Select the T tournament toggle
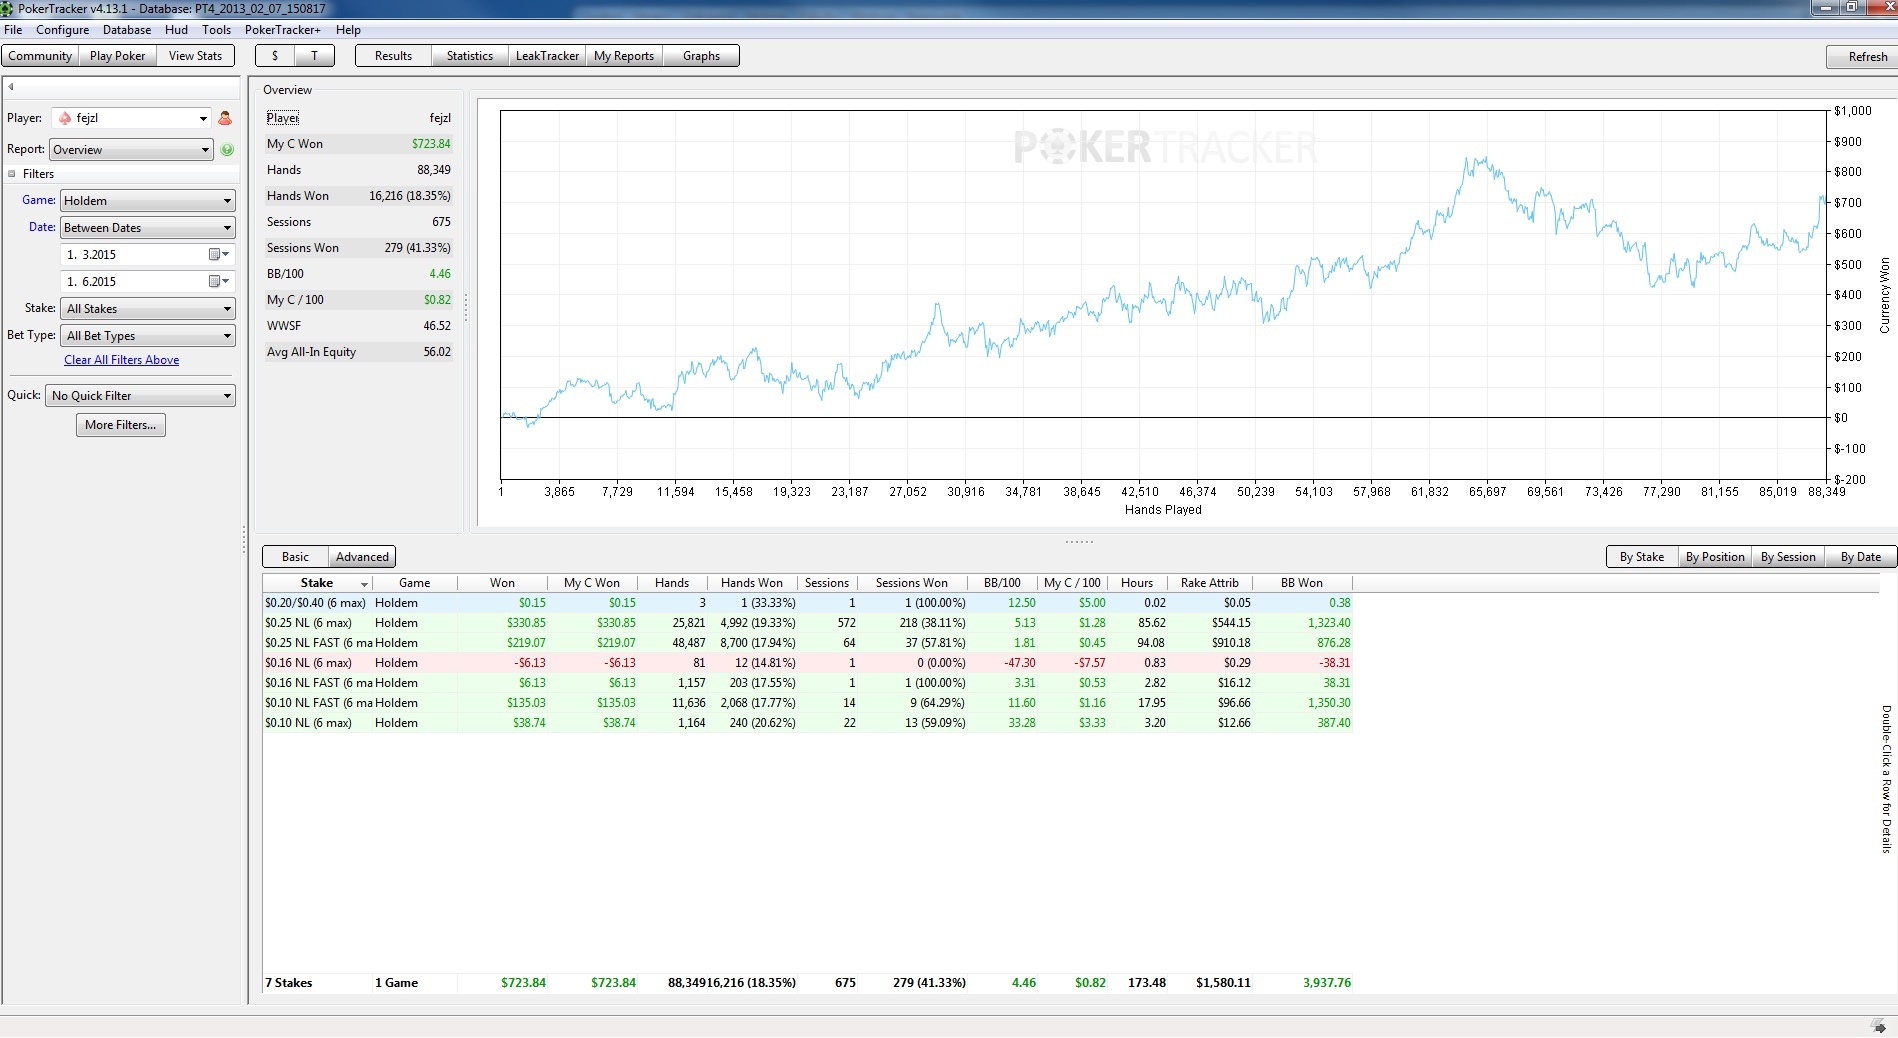1898x1038 pixels. pyautogui.click(x=314, y=56)
